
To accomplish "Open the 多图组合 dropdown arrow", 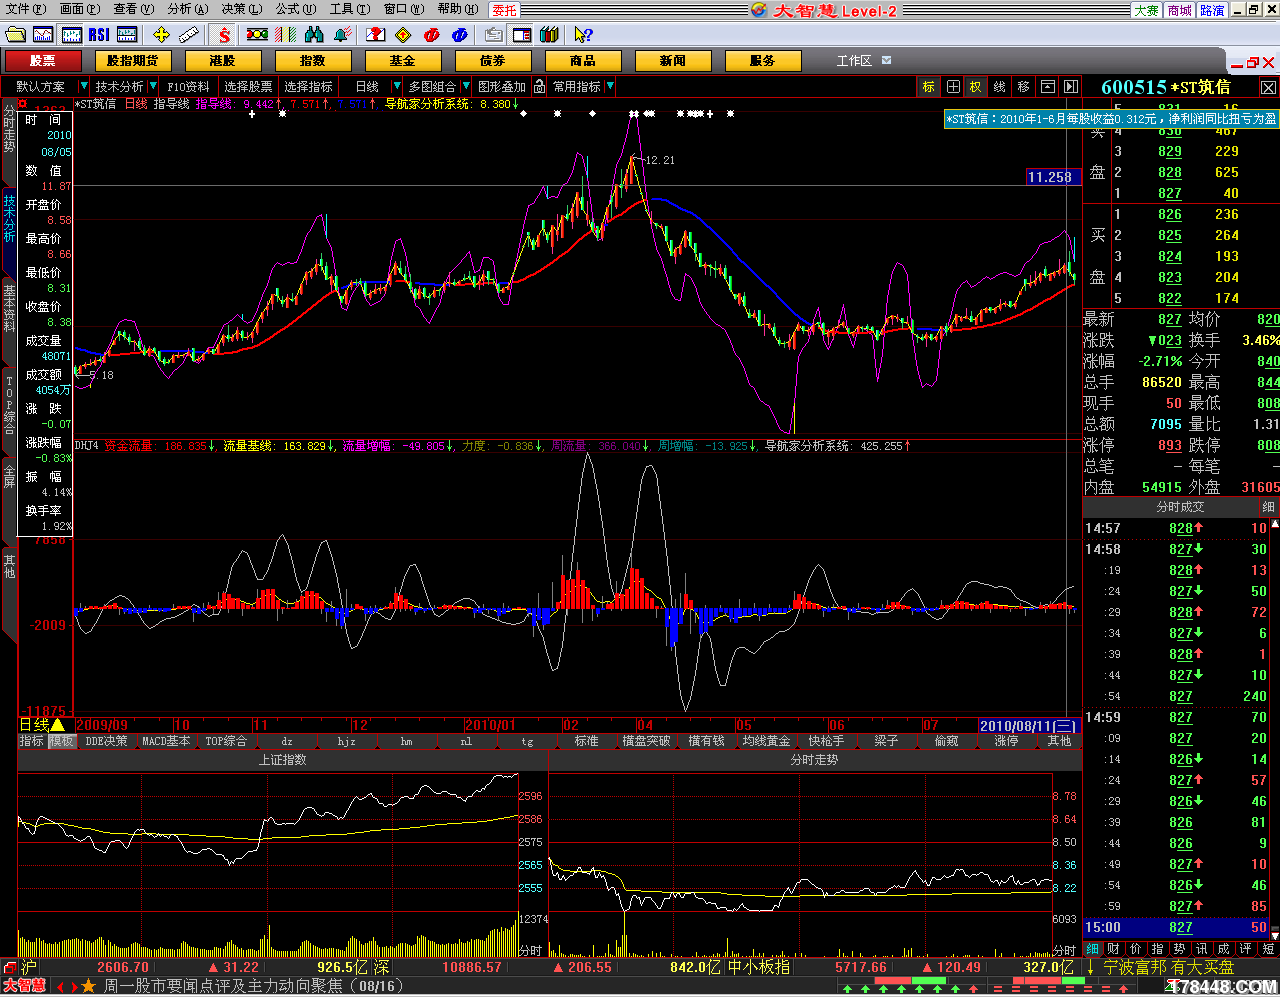I will [x=464, y=87].
